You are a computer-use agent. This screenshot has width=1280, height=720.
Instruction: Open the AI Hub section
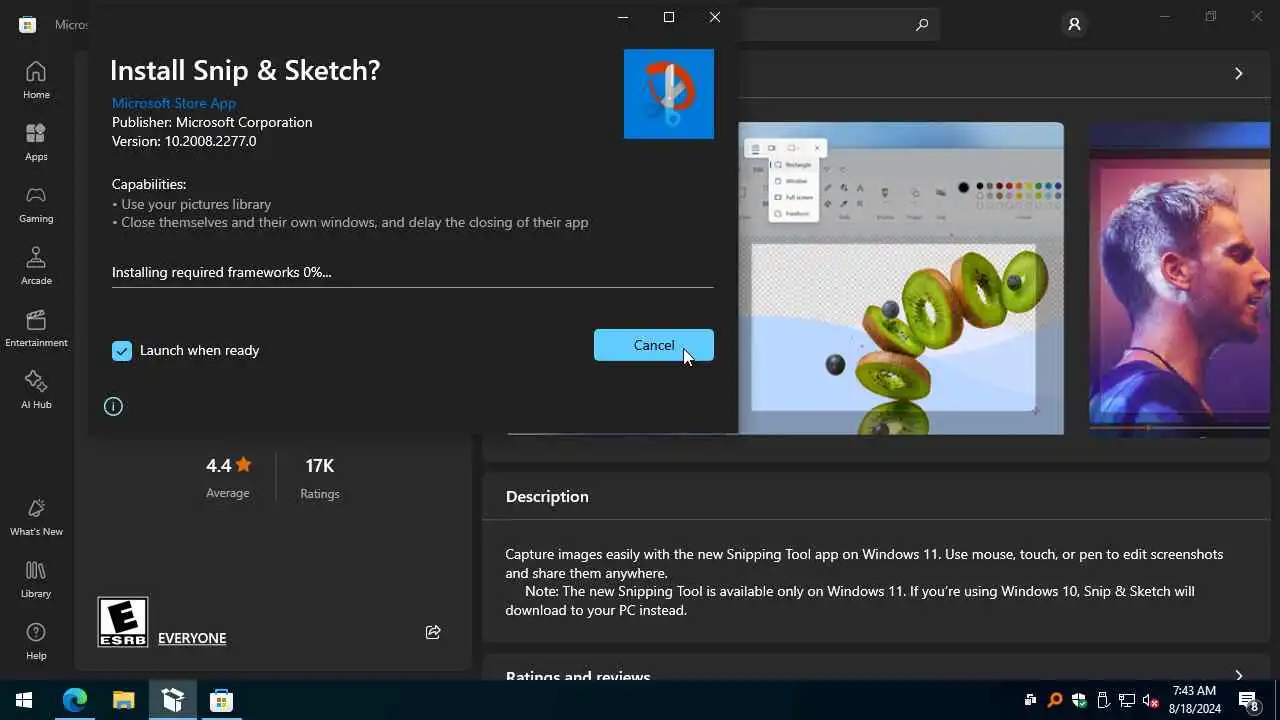click(x=36, y=390)
